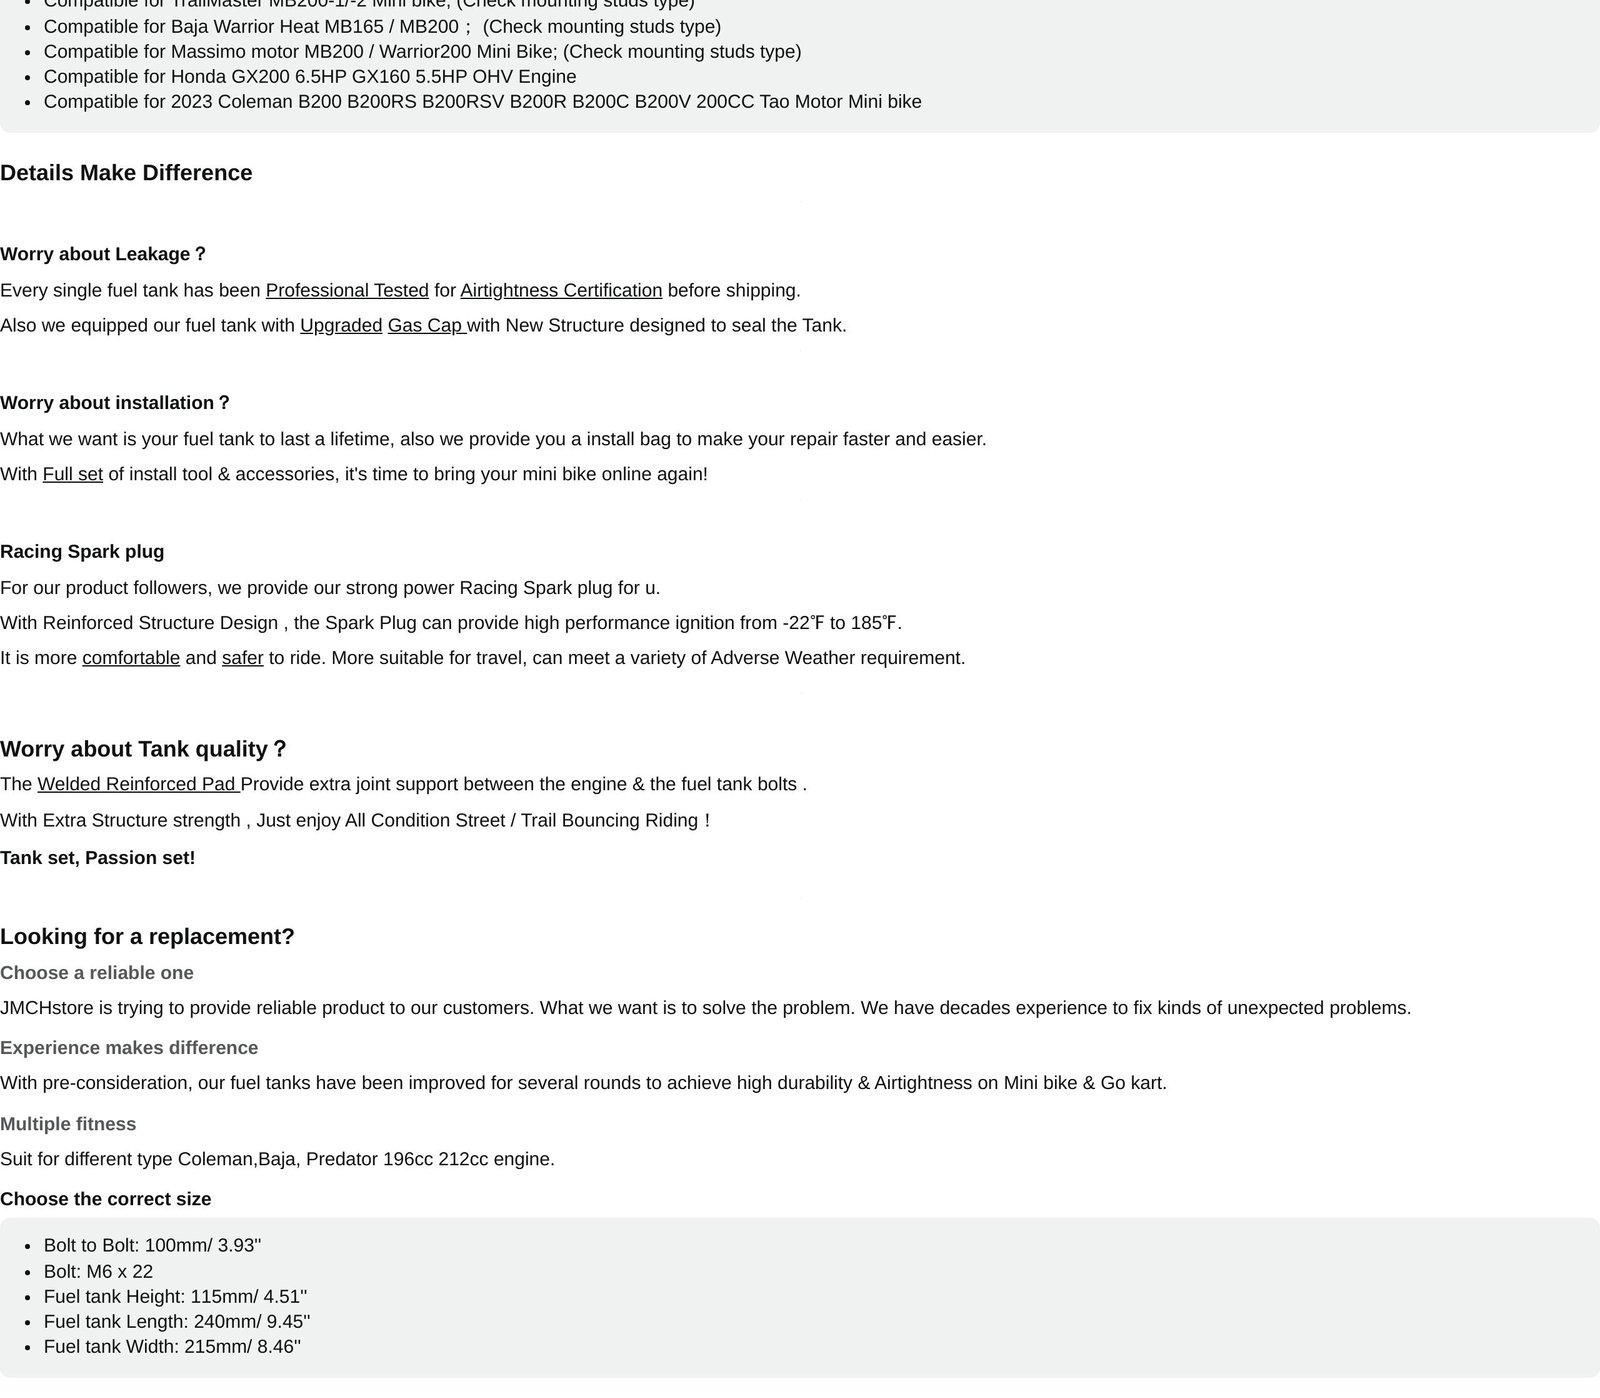Click the Multiple fitness subheading
Screen dimensions: 1600x1398
pos(68,1124)
